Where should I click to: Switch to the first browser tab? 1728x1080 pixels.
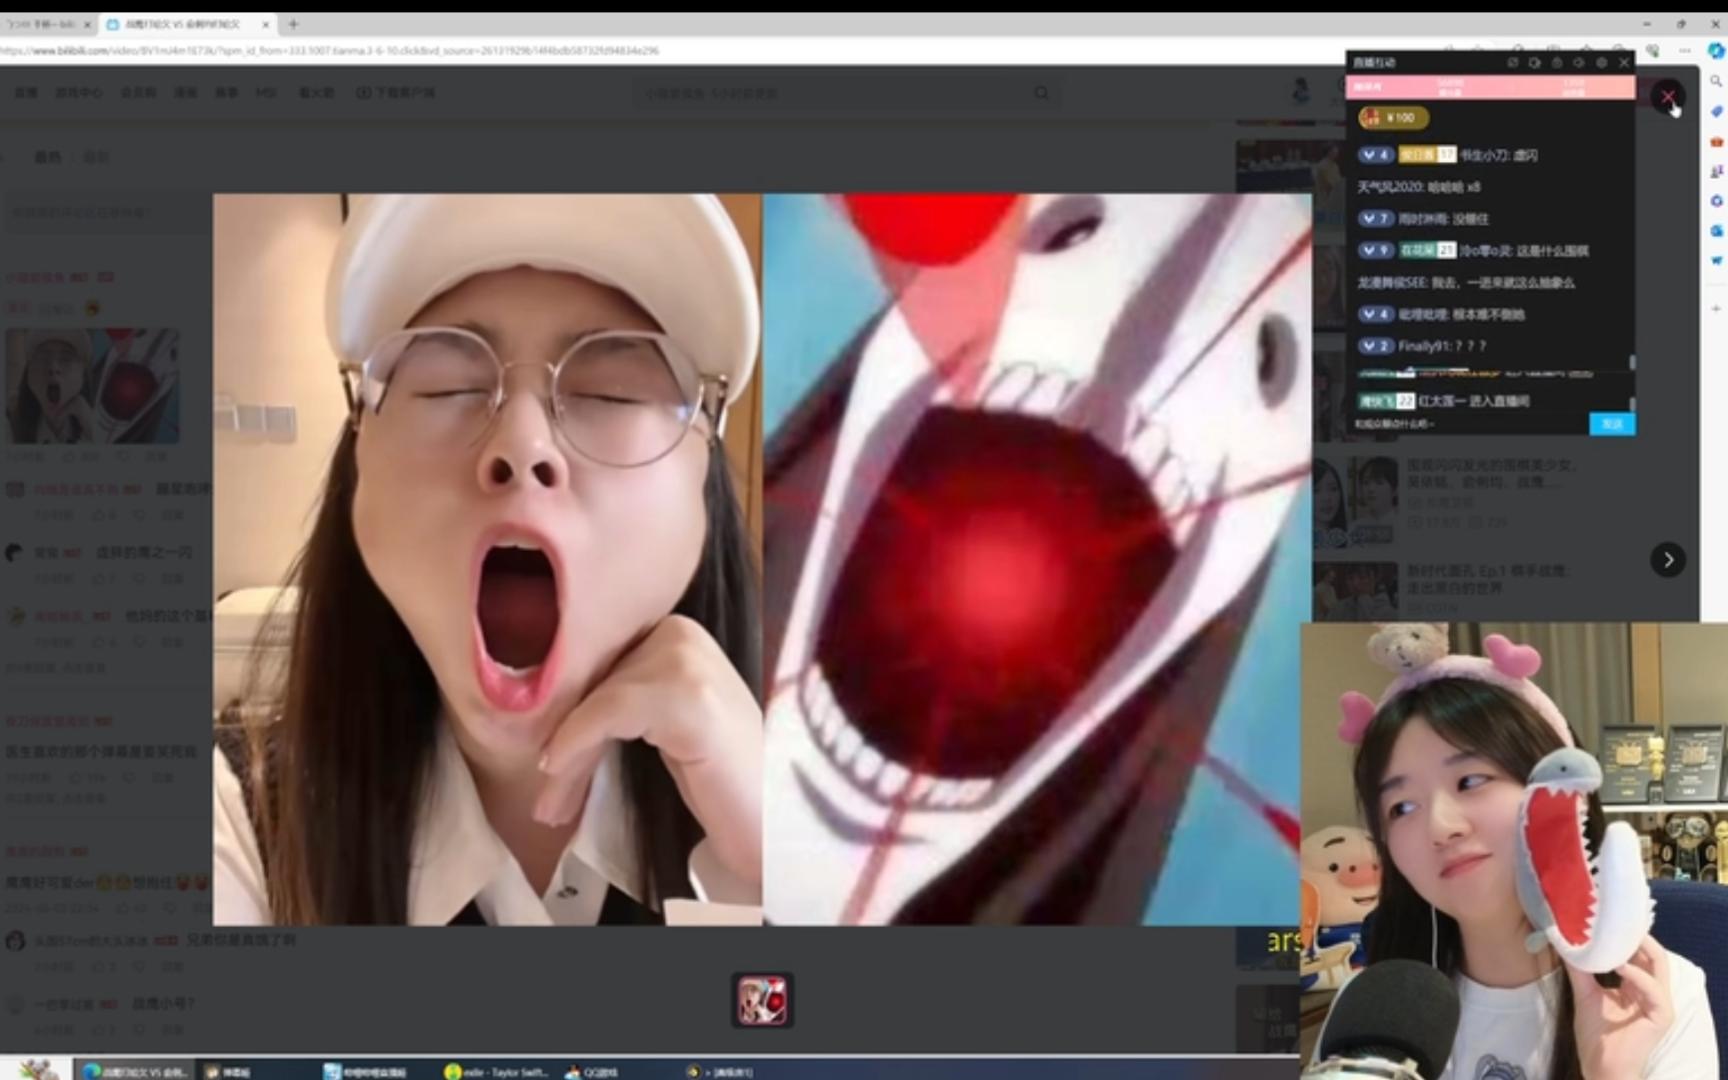pyautogui.click(x=42, y=23)
